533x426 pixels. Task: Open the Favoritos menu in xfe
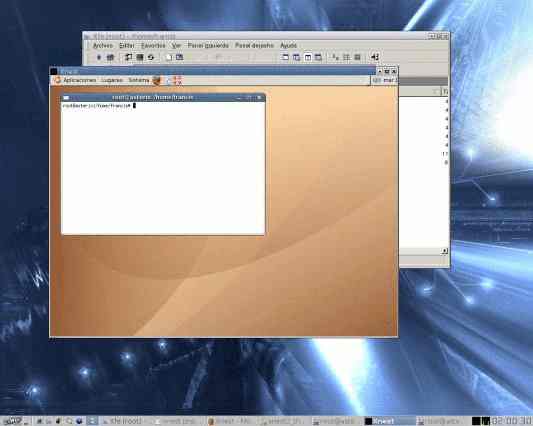[x=153, y=45]
